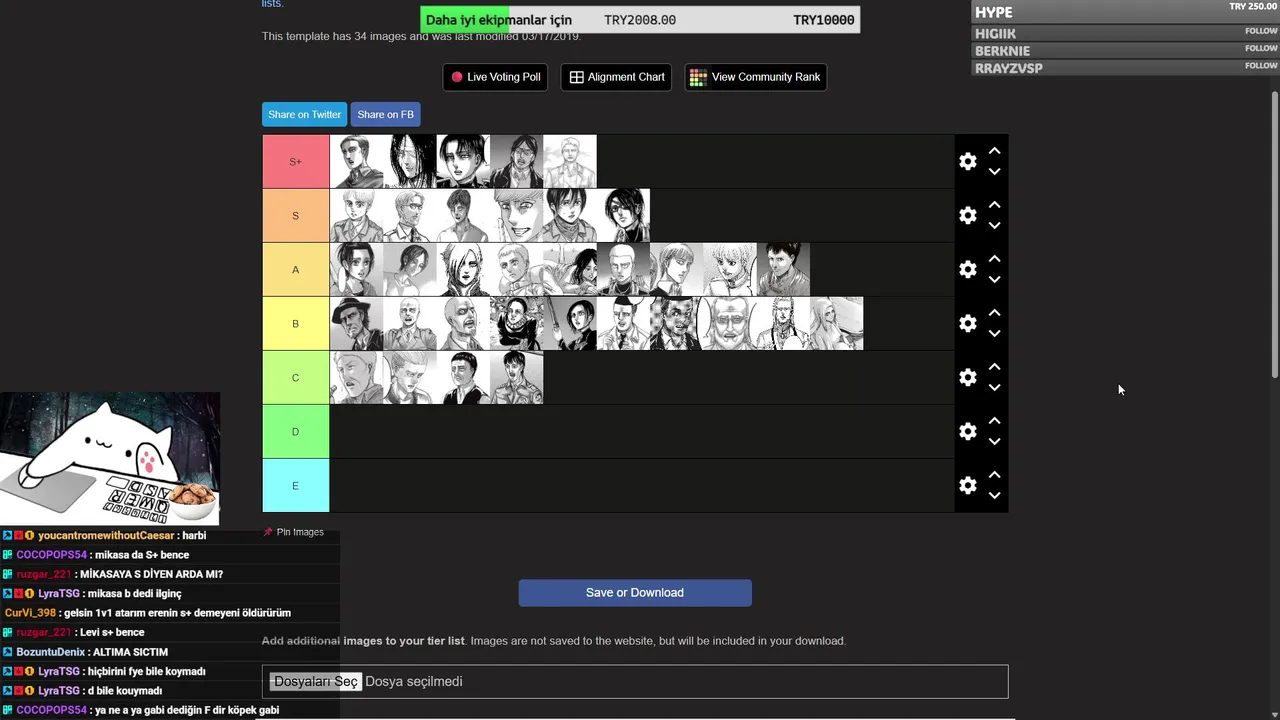Move S+ row down with arrow
This screenshot has height=720, width=1280.
tap(994, 172)
